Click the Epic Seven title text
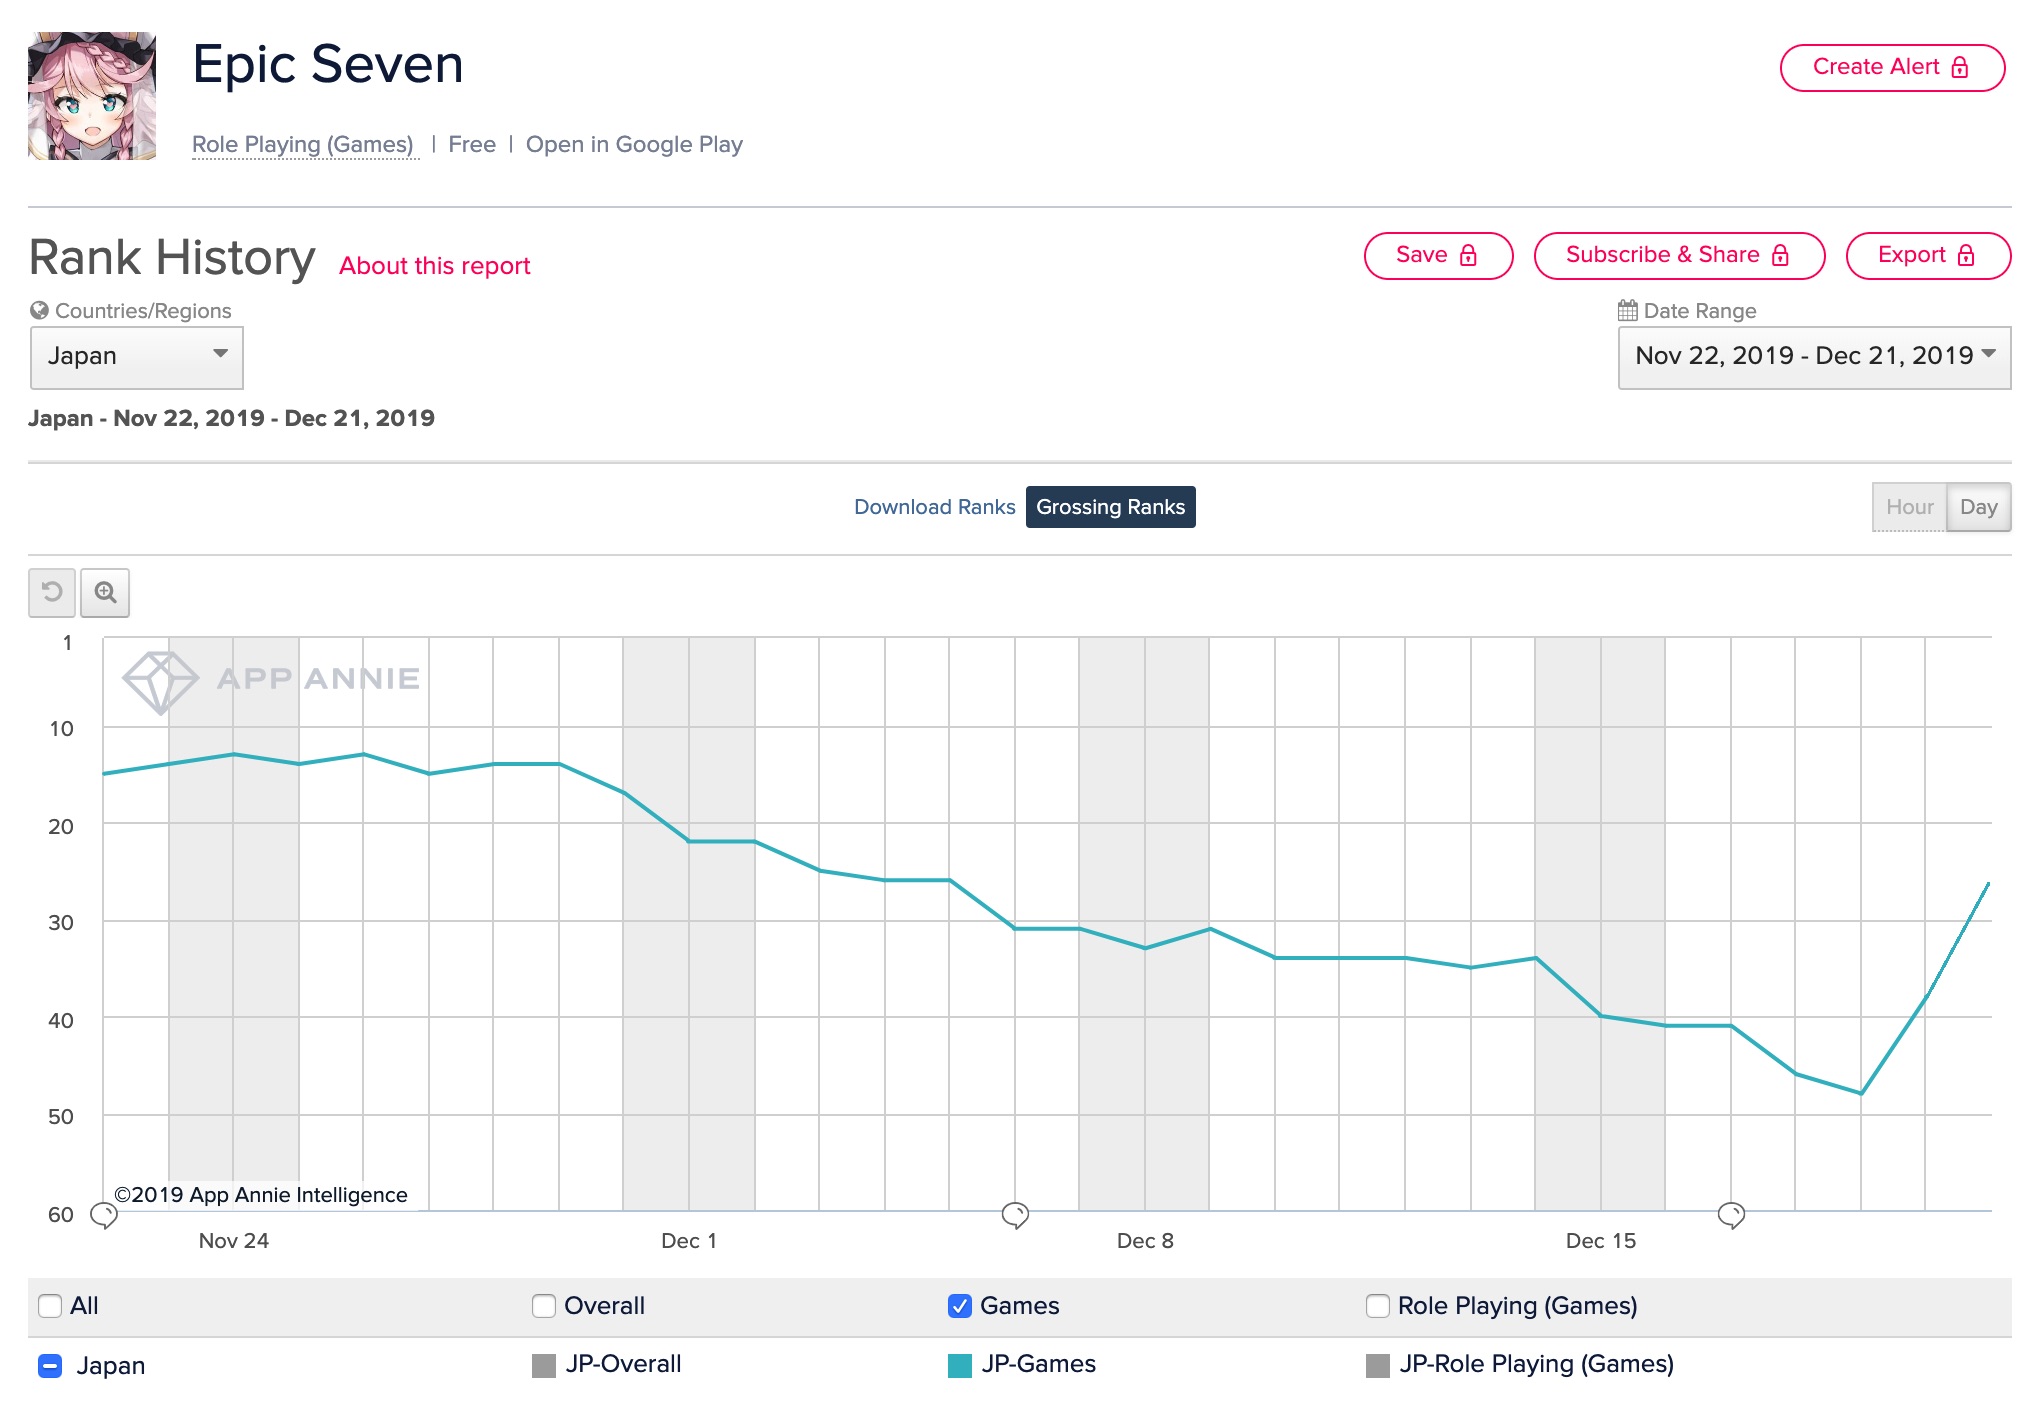The image size is (2036, 1420). pyautogui.click(x=328, y=65)
